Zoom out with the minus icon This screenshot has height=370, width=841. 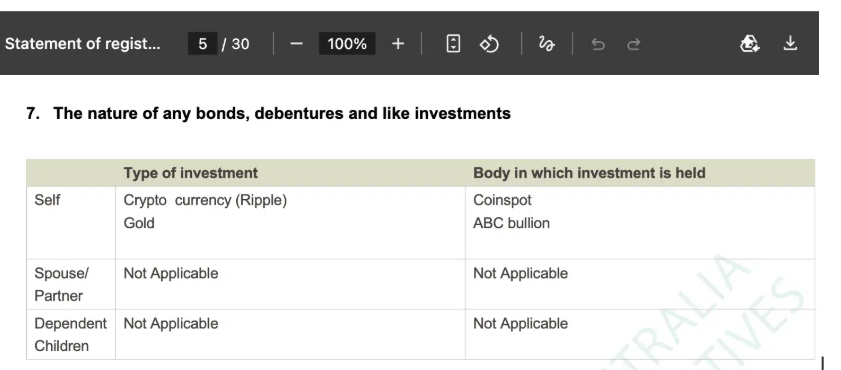coord(297,43)
